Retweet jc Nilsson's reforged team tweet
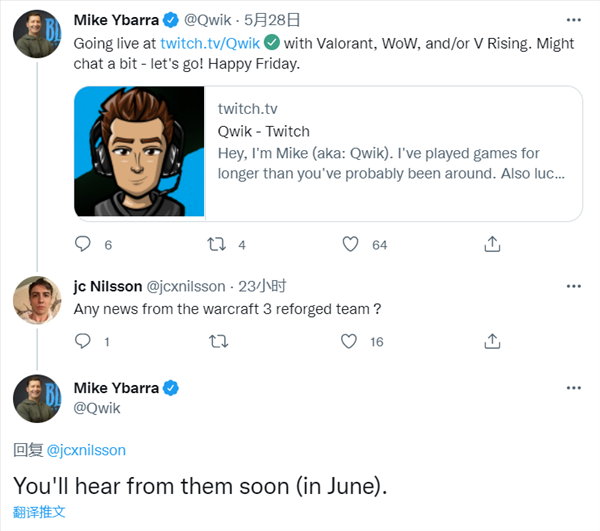 pos(218,341)
